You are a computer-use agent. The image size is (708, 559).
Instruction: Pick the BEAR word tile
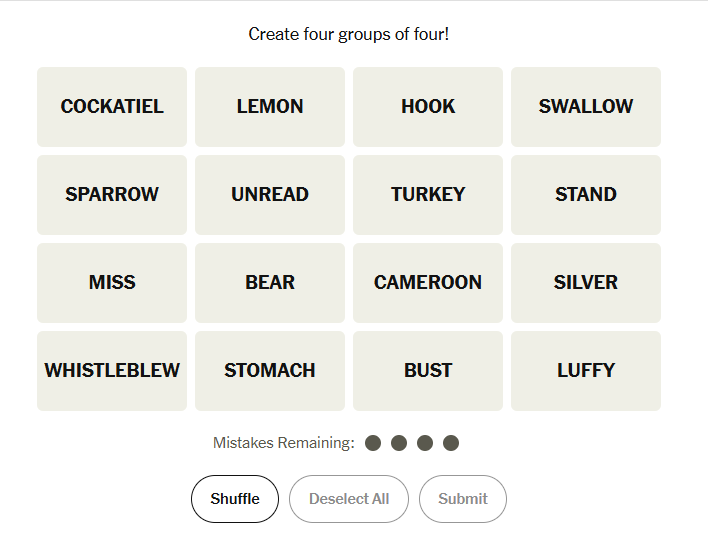click(270, 283)
